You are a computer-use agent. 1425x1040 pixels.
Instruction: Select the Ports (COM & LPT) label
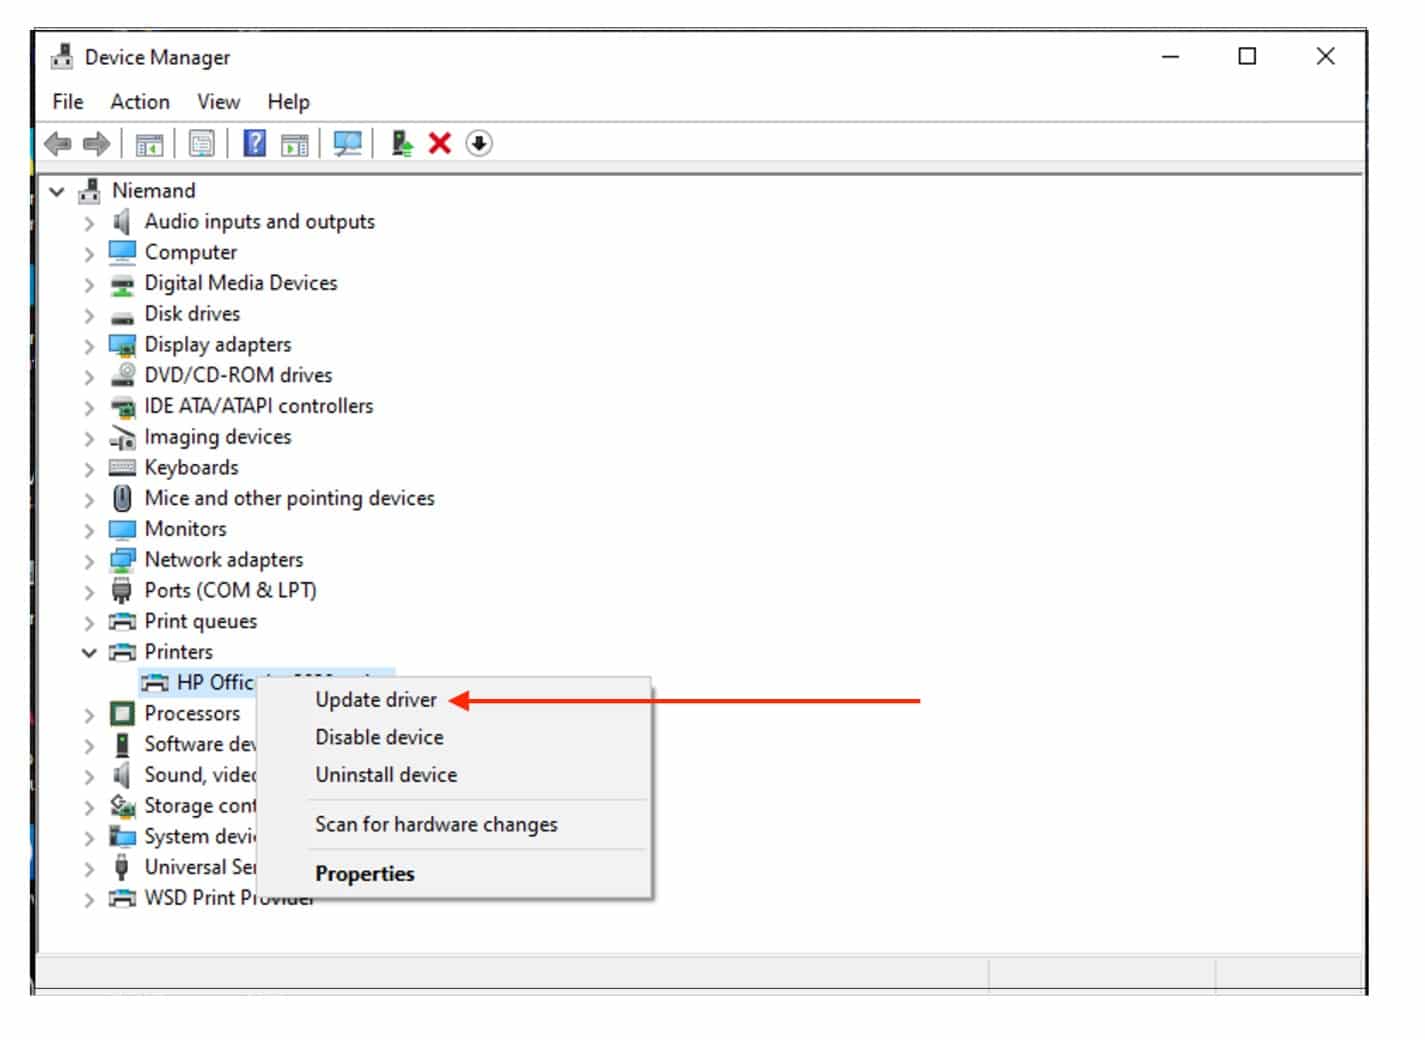coord(230,590)
